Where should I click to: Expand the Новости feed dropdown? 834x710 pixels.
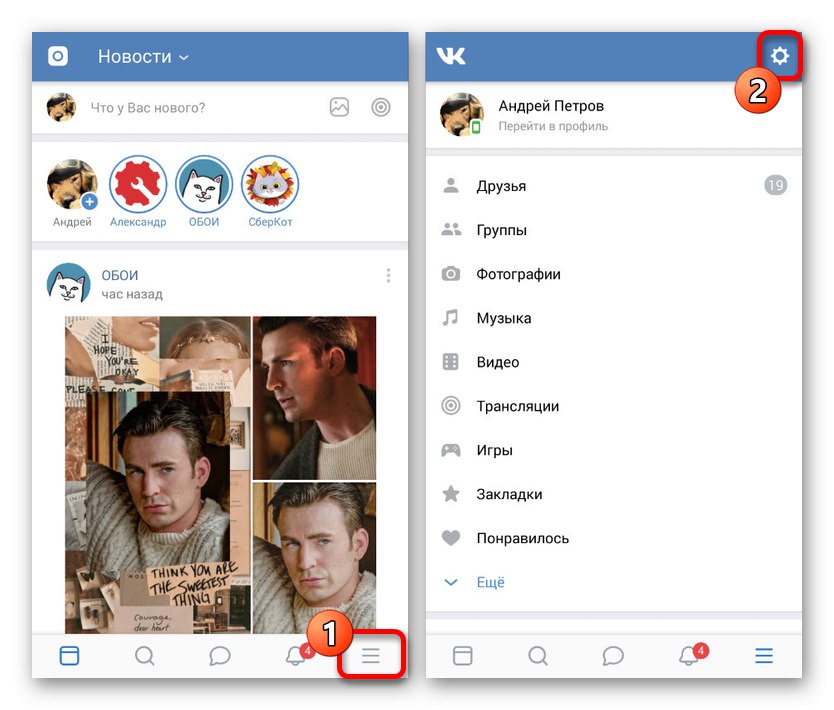click(143, 56)
